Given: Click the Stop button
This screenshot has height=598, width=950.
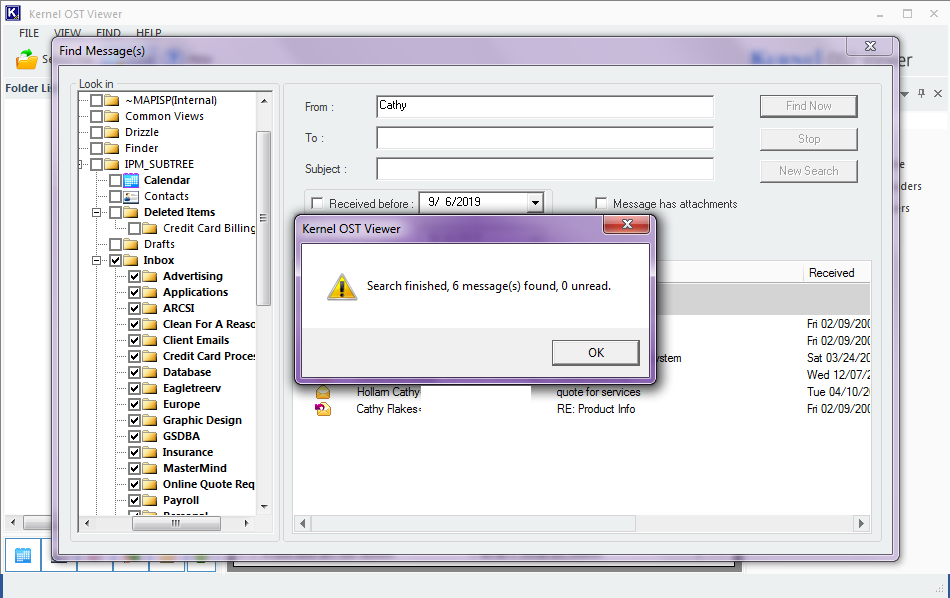Looking at the screenshot, I should (808, 139).
